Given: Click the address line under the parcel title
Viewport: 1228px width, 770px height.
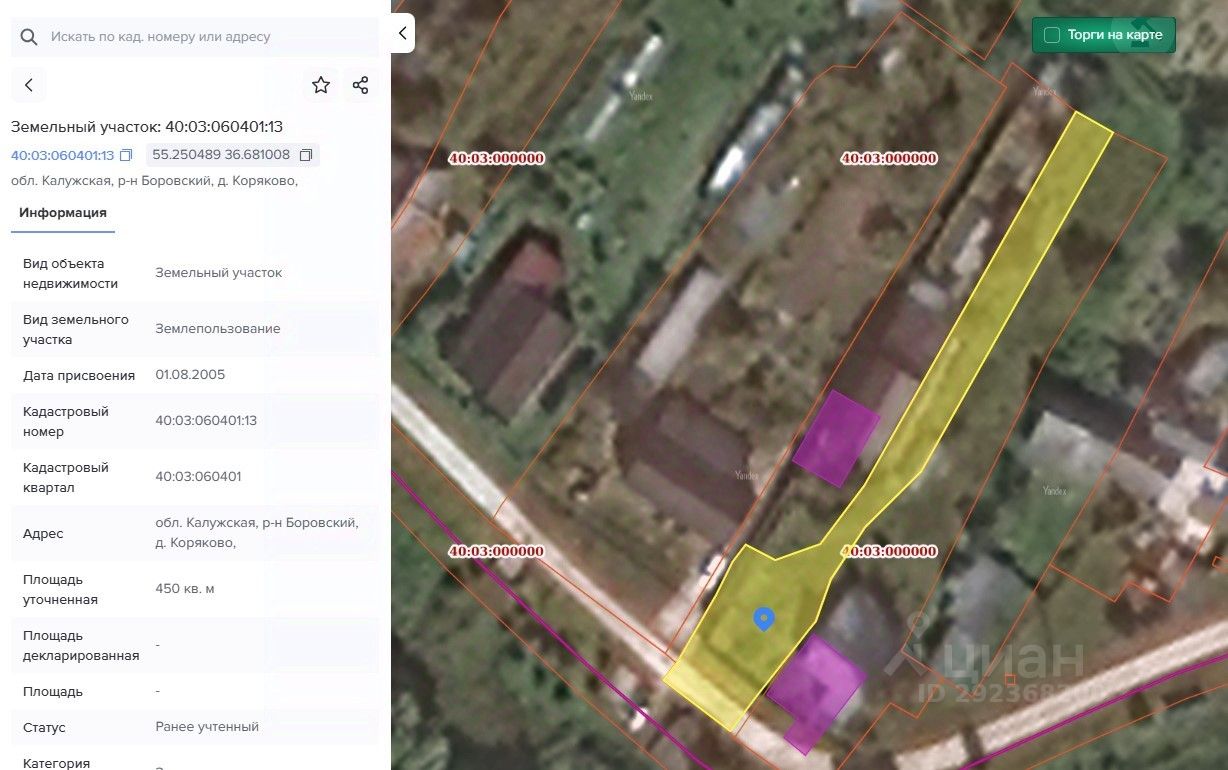Looking at the screenshot, I should coord(155,182).
